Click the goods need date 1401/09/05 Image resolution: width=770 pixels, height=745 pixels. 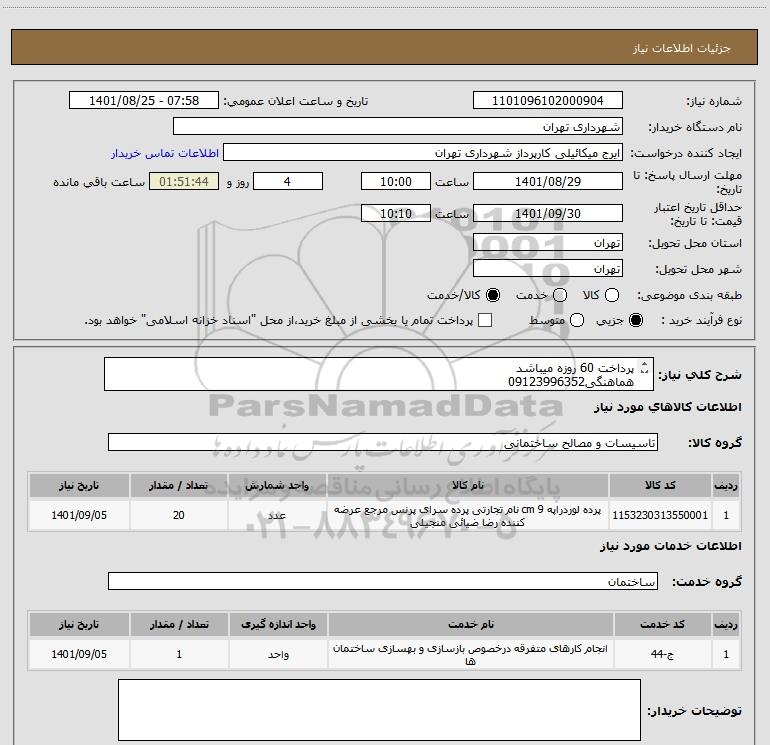(x=79, y=515)
